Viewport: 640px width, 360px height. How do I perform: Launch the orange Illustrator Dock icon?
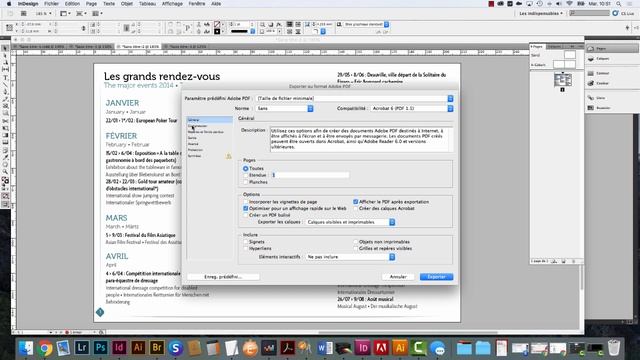tap(400, 348)
